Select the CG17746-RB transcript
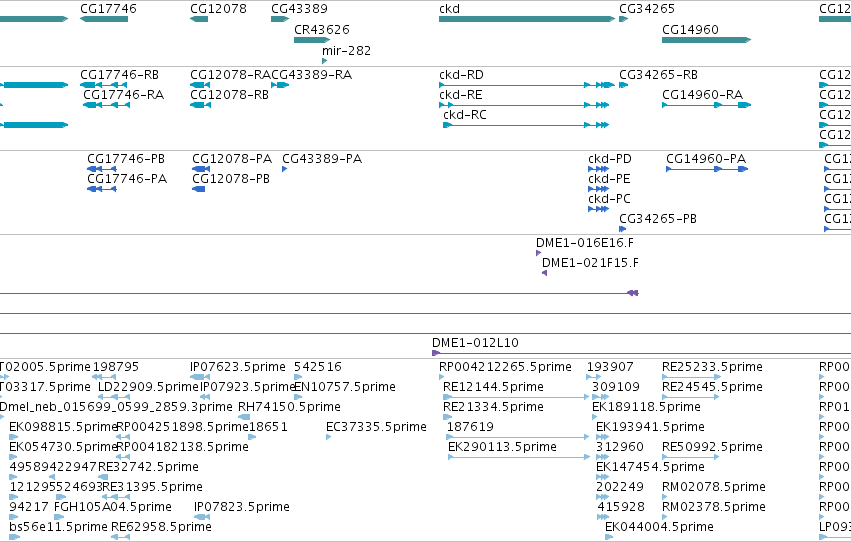This screenshot has width=851, height=542. click(x=104, y=85)
